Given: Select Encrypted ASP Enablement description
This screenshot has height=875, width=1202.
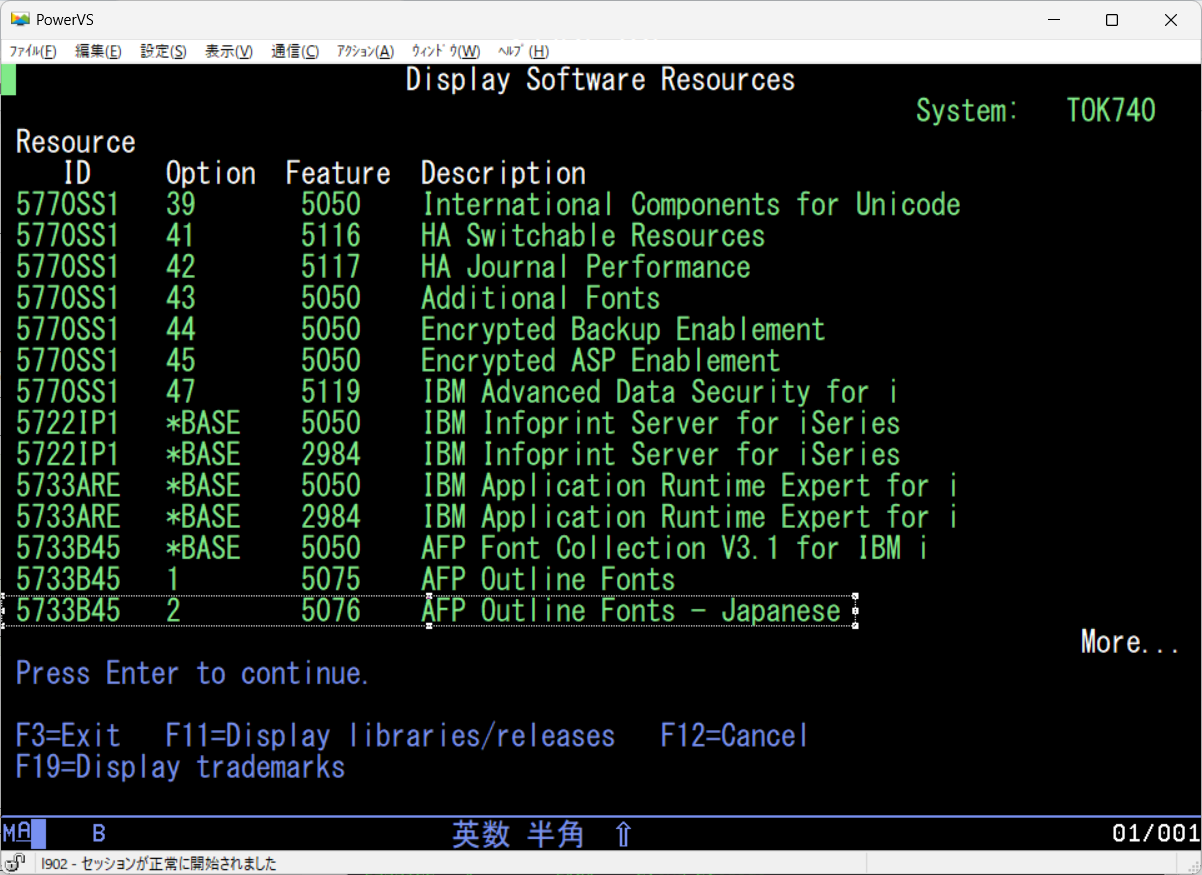Looking at the screenshot, I should click(601, 360).
